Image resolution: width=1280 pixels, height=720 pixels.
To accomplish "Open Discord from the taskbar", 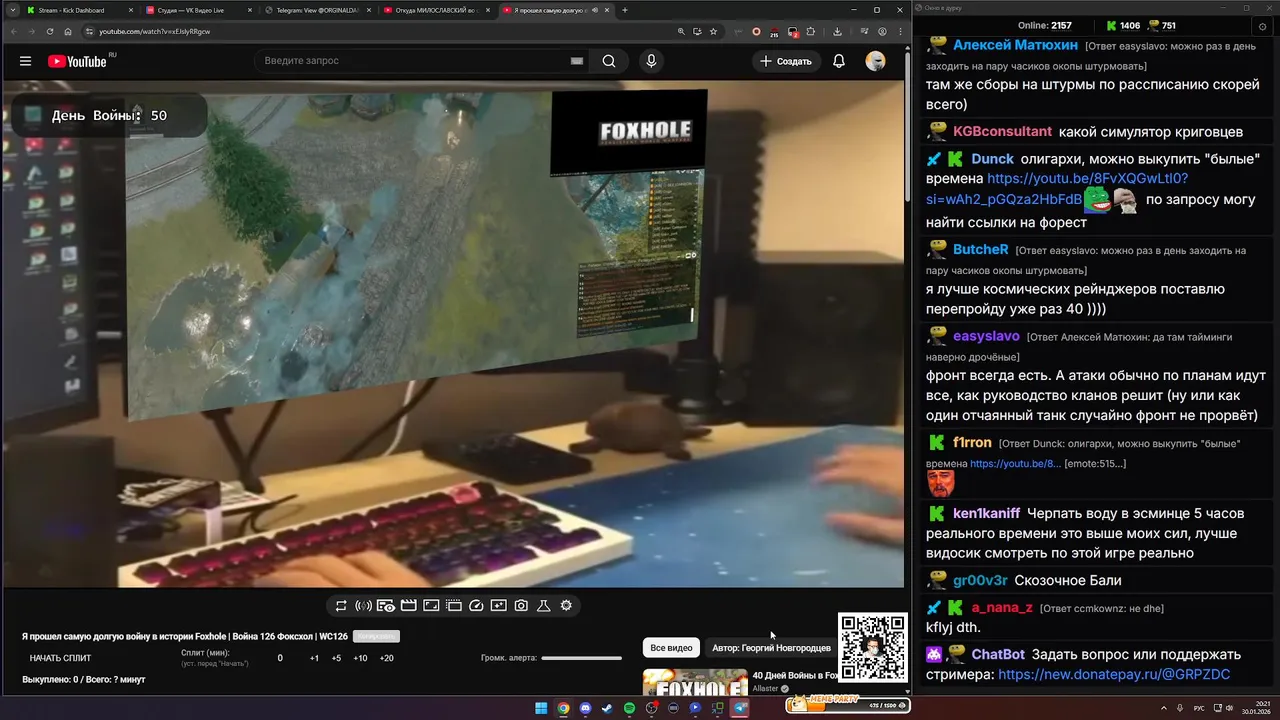I will (x=585, y=708).
